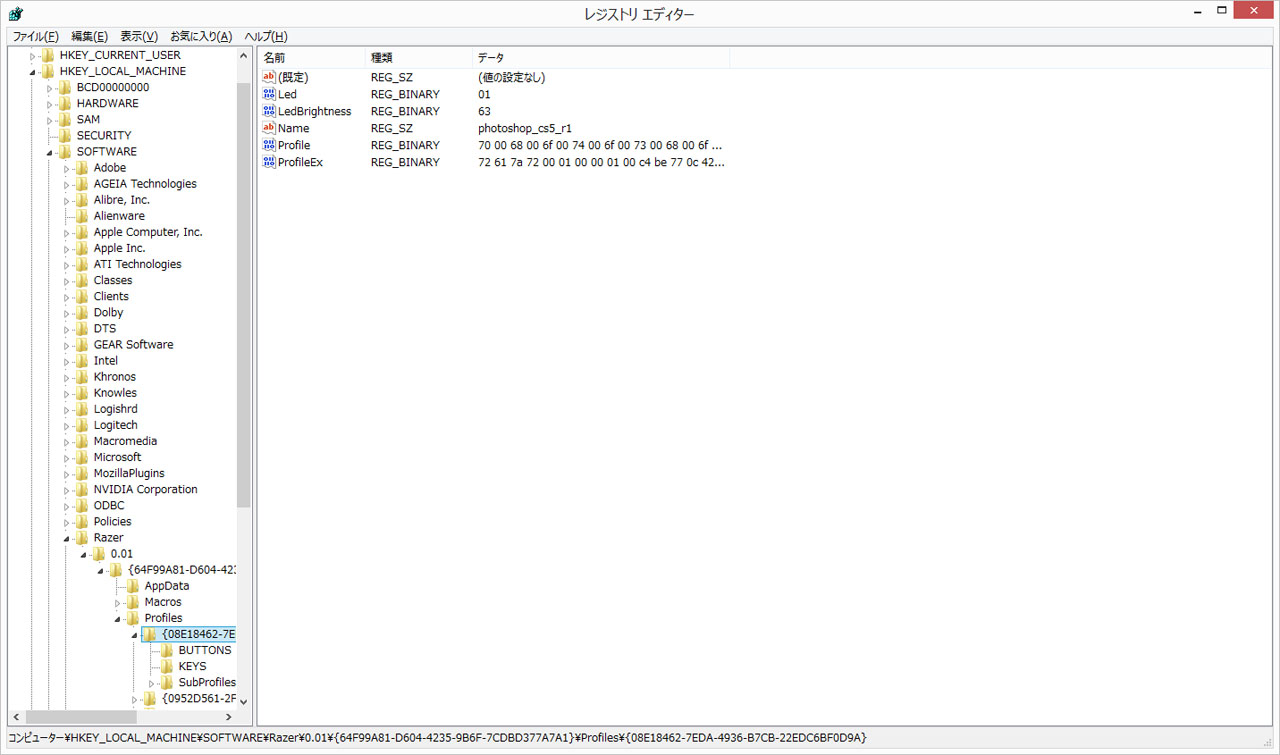
Task: Select the Microsoft folder icon
Action: 82,457
